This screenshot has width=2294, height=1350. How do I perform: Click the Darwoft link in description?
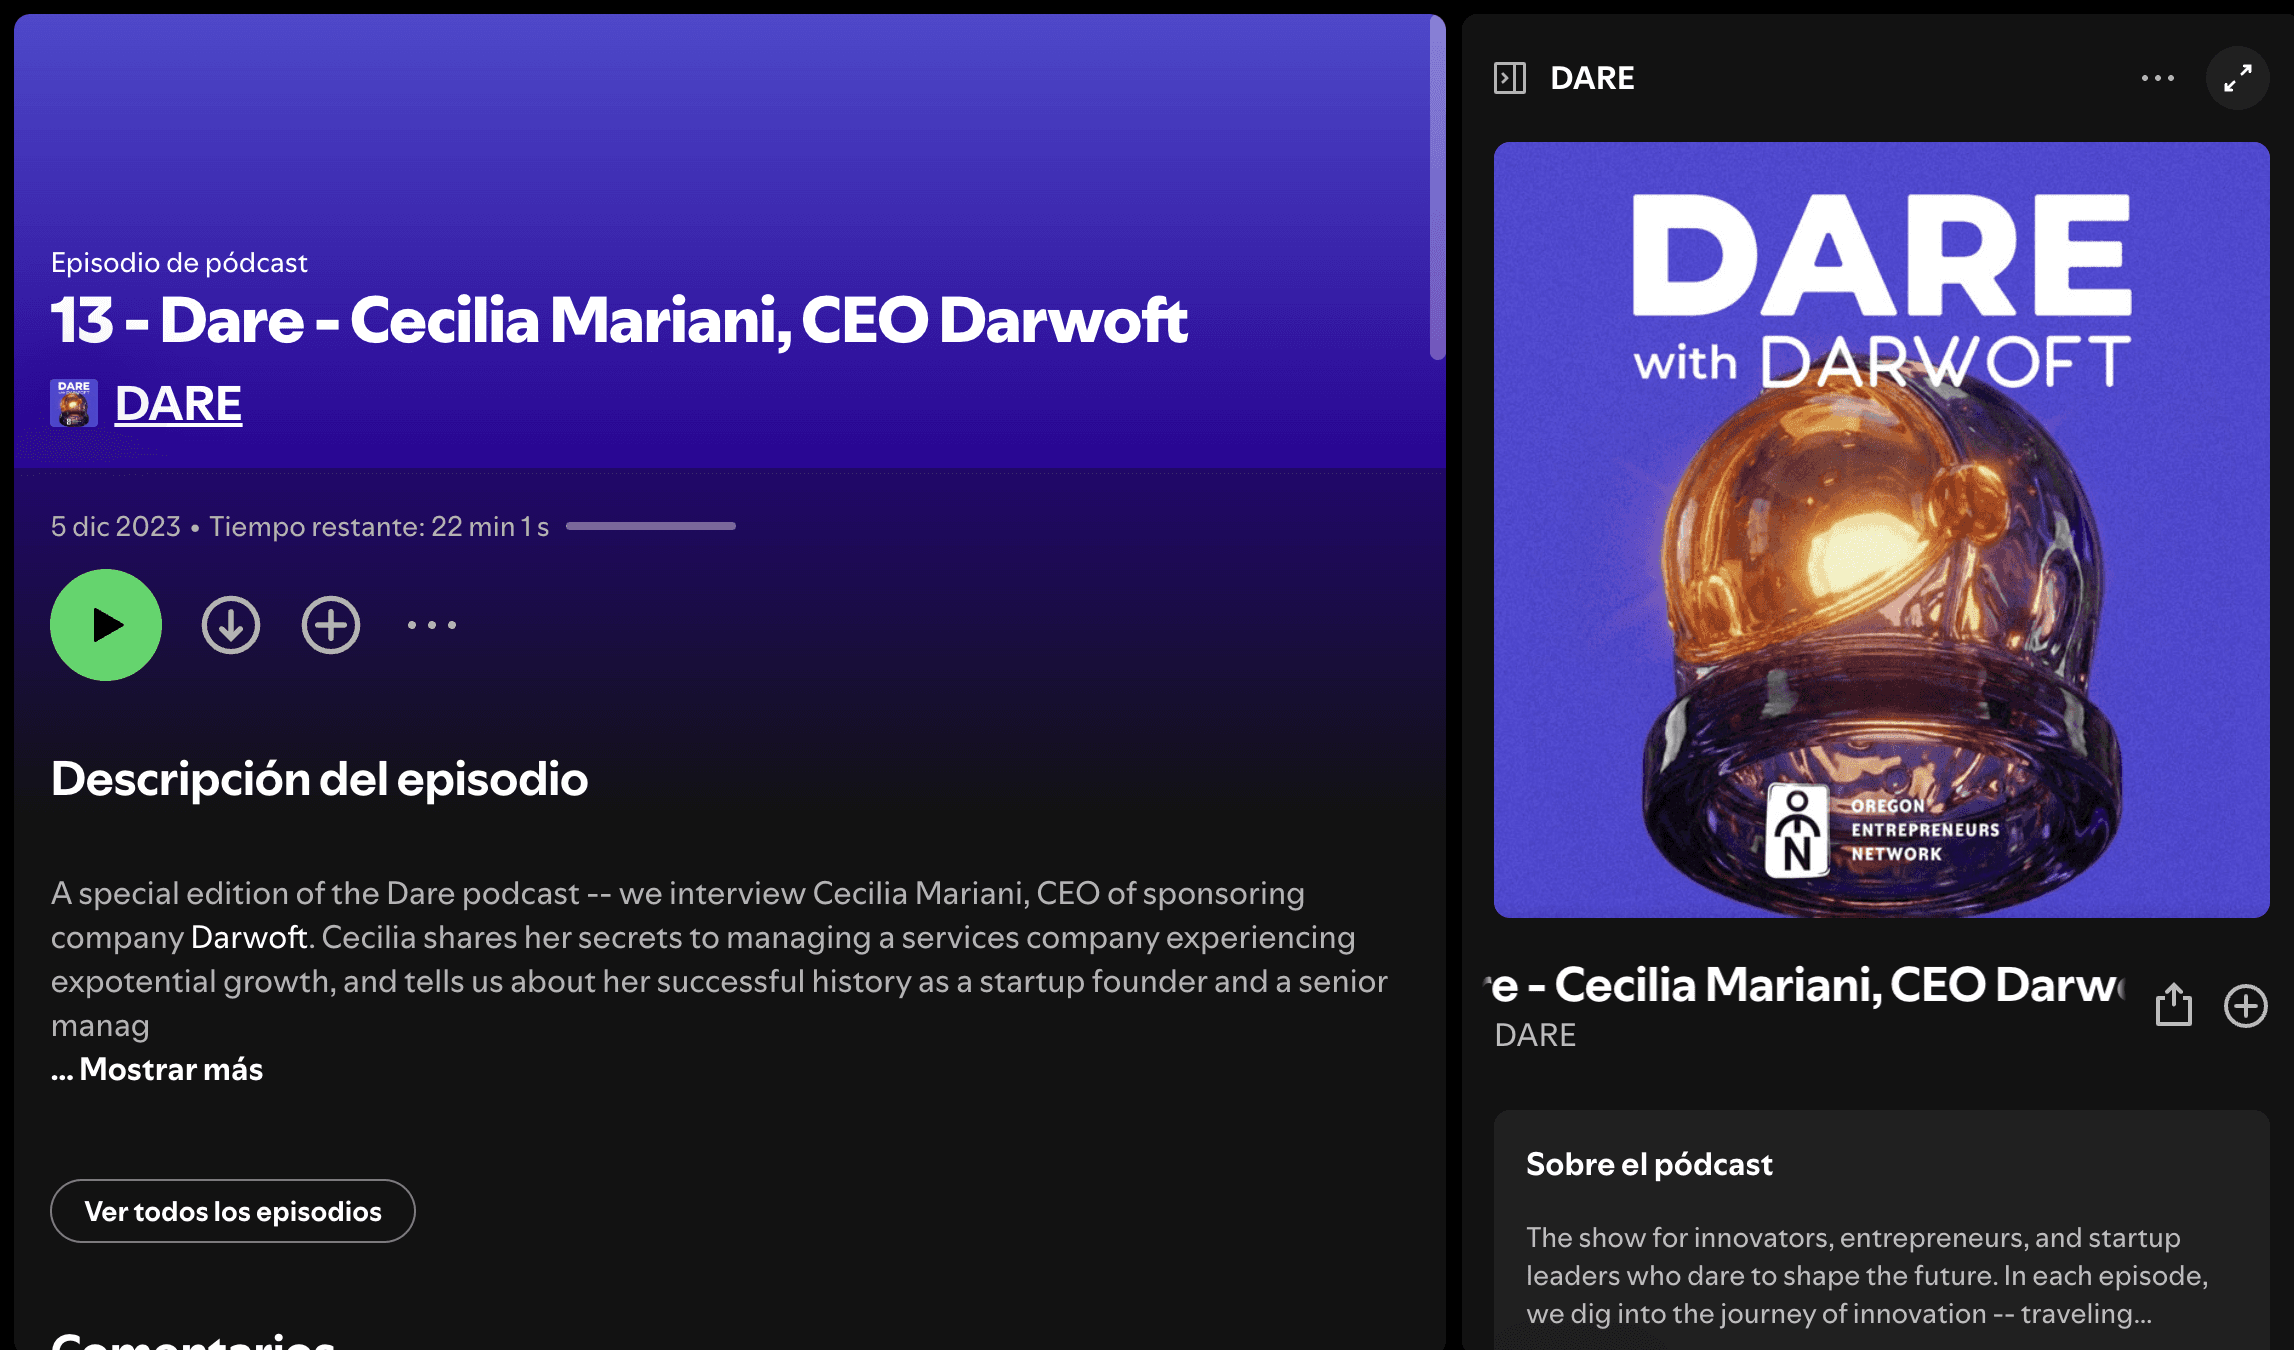pos(249,937)
